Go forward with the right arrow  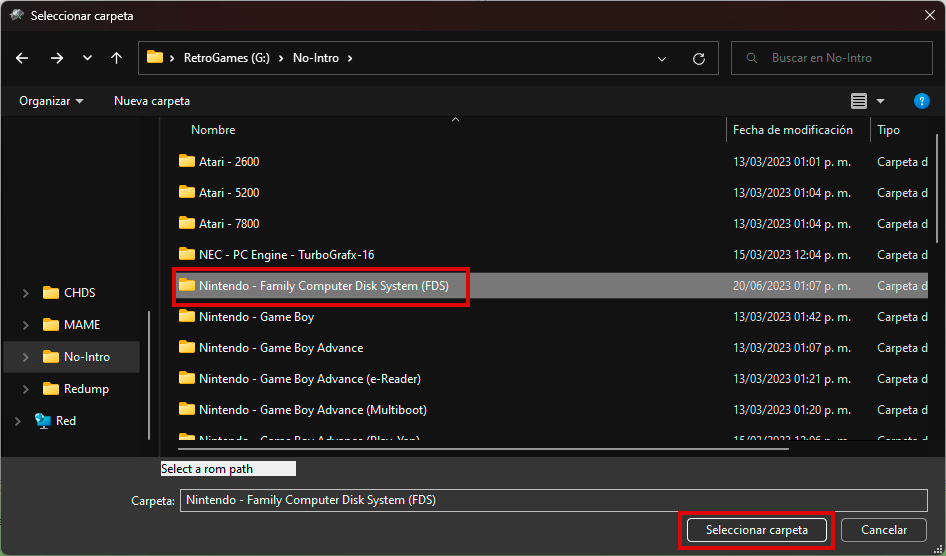(57, 58)
